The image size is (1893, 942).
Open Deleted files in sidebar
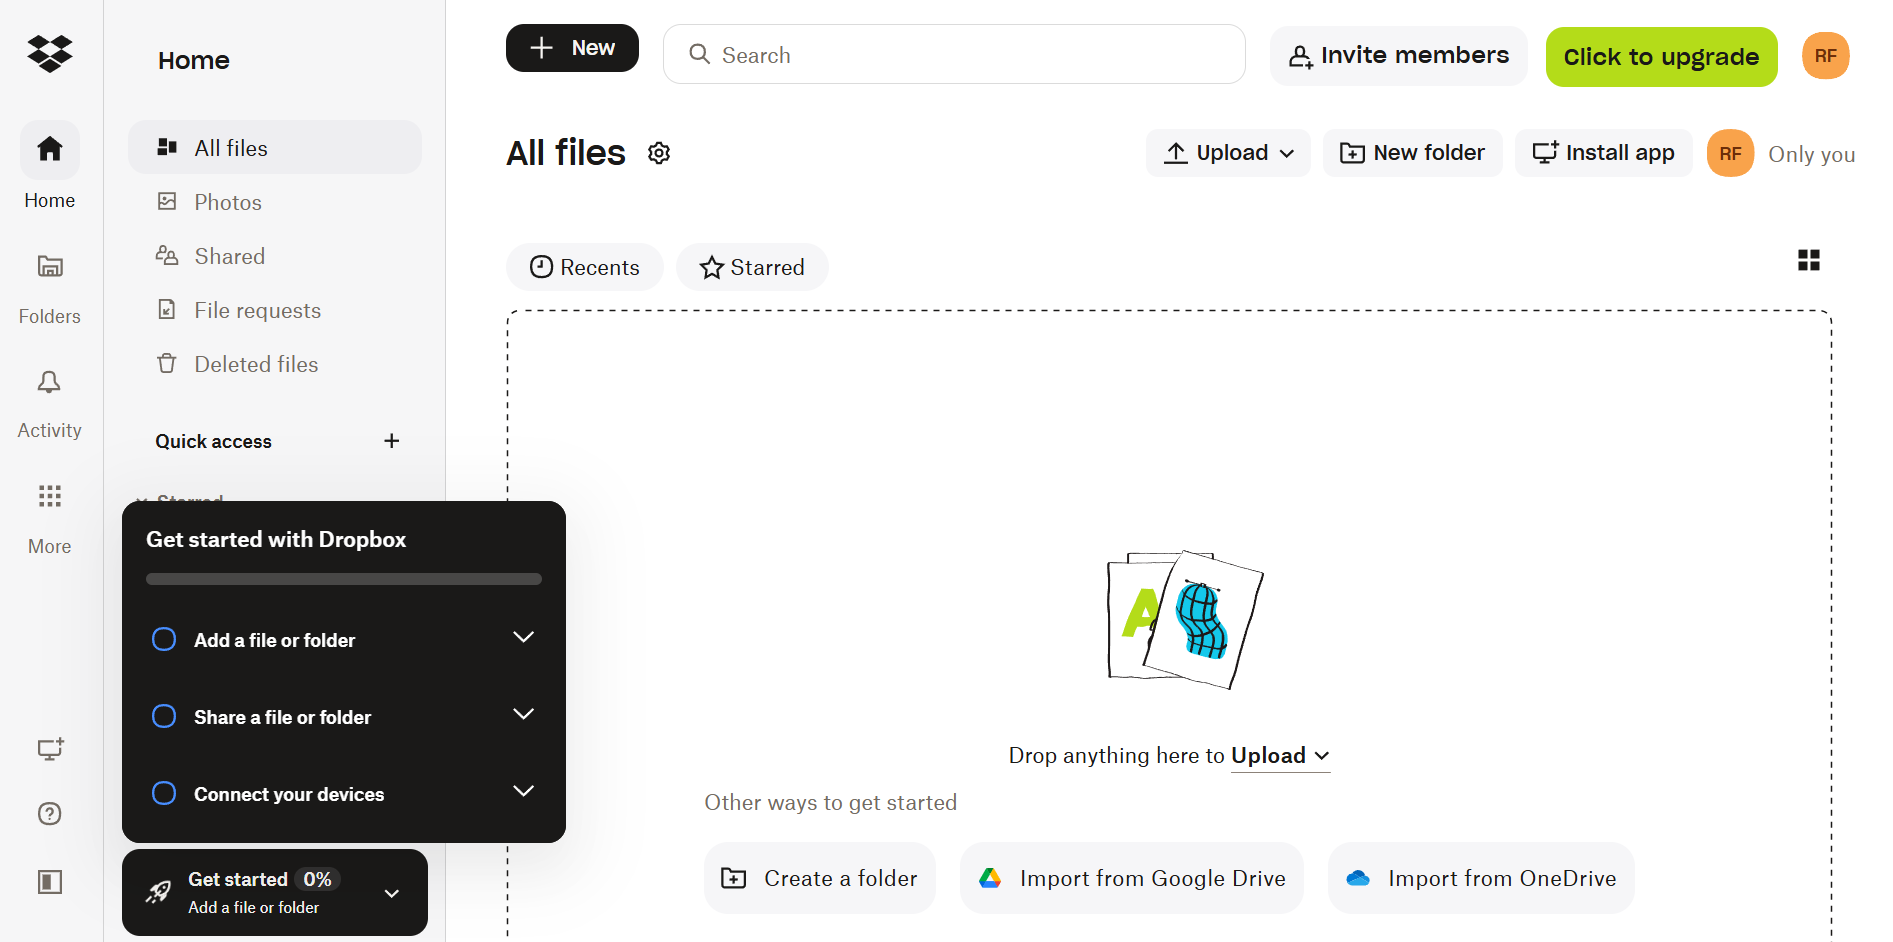[x=275, y=364]
